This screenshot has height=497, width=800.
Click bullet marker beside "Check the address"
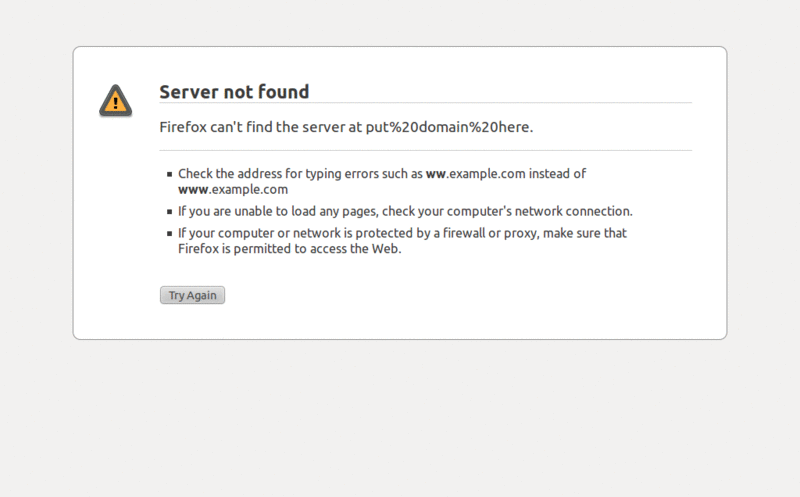point(169,175)
